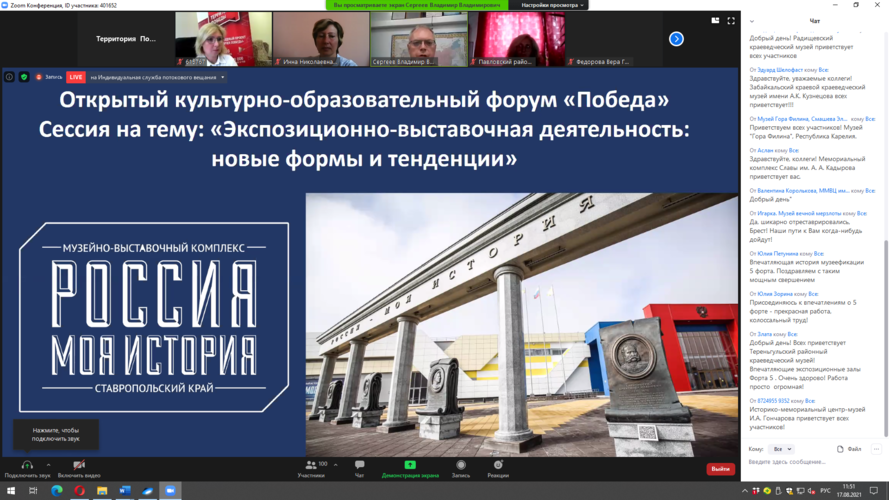
Task: Open the chat recipient 'Все' dropdown
Action: (782, 449)
